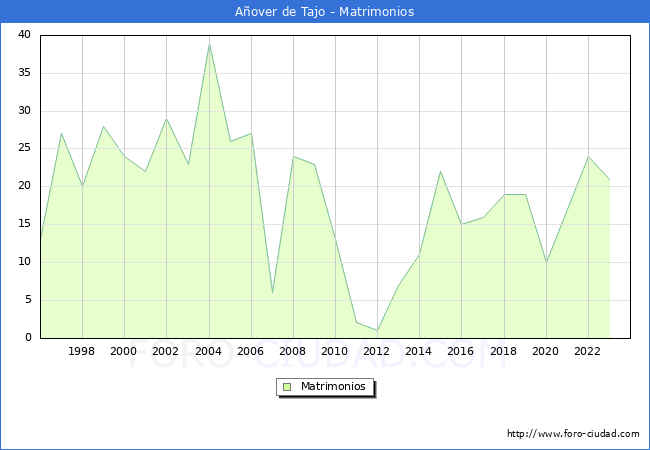Image resolution: width=650 pixels, height=450 pixels.
Task: Click the green Matrimonios legend swatch
Action: point(287,387)
